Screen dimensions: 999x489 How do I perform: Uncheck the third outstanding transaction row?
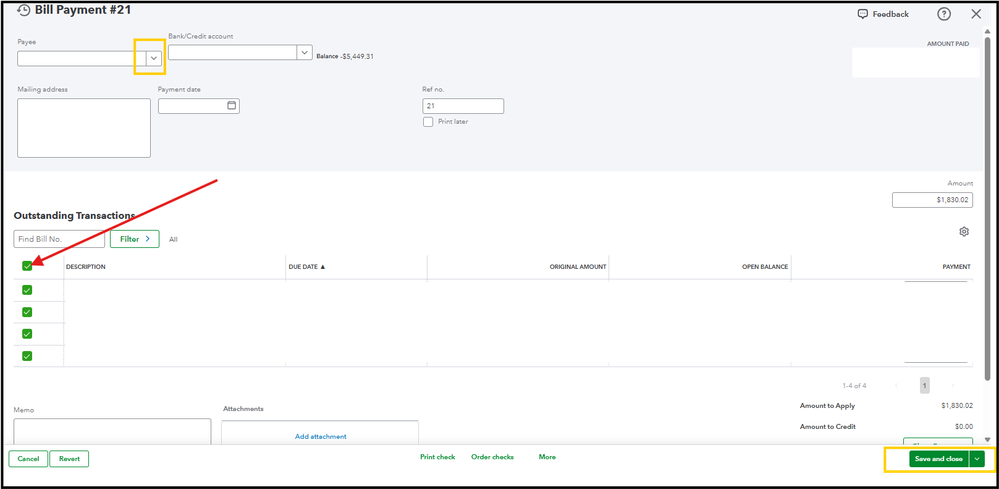tap(27, 334)
